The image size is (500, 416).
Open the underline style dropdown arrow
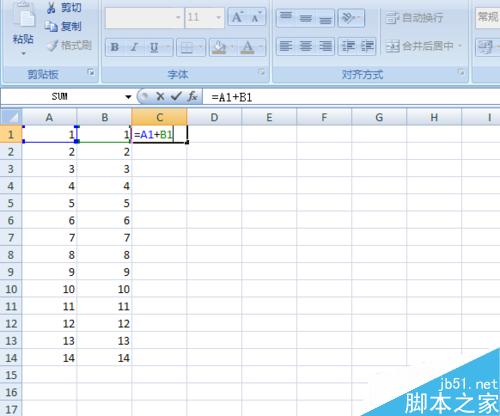coord(168,47)
